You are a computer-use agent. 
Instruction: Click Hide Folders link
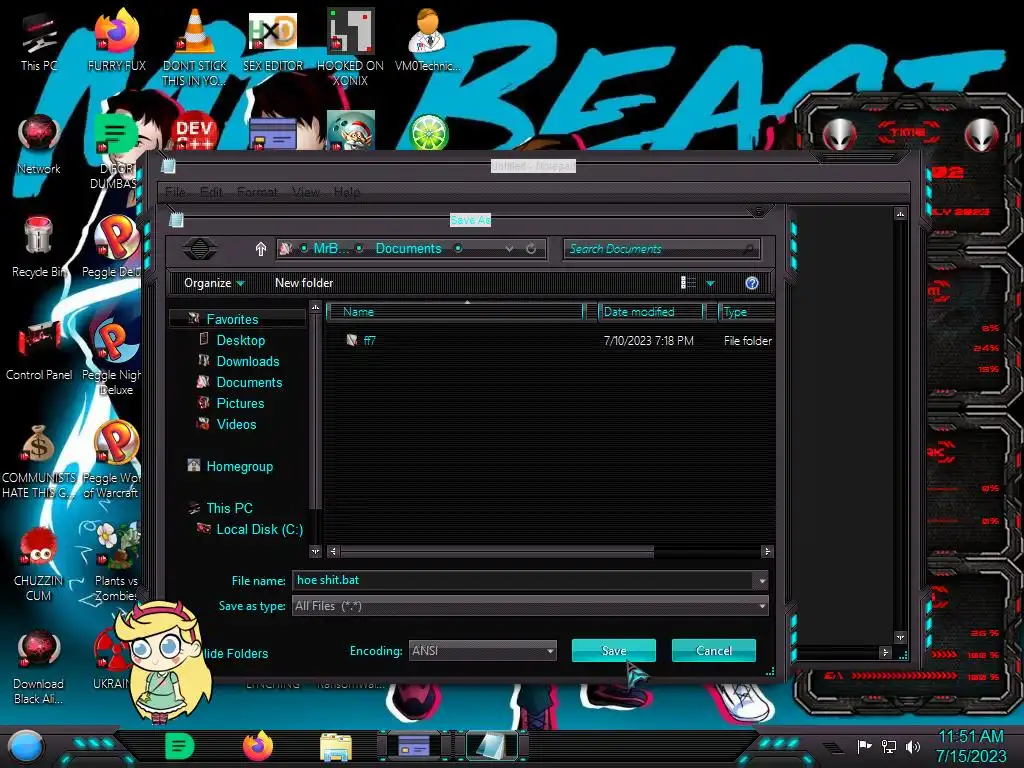235,653
